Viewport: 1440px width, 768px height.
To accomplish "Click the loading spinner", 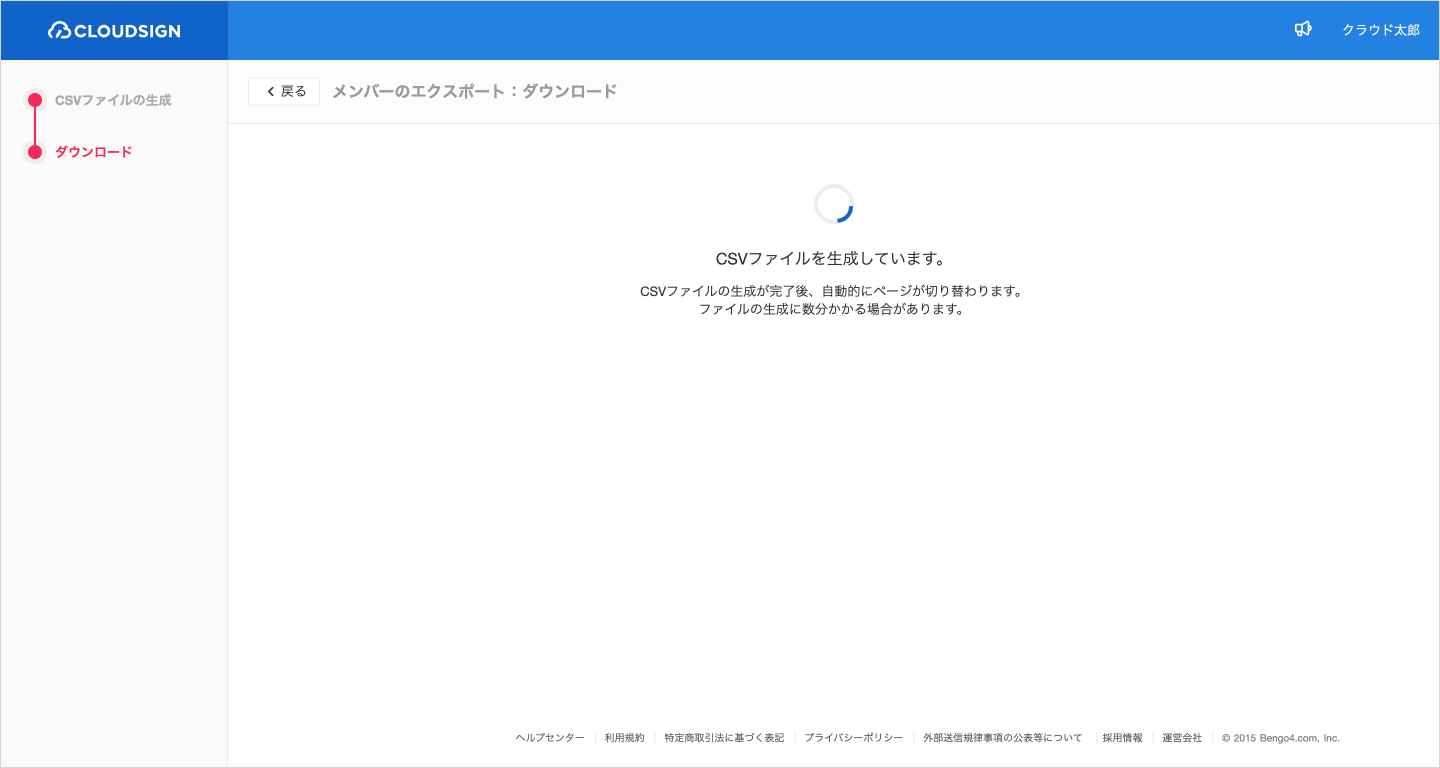I will [833, 204].
